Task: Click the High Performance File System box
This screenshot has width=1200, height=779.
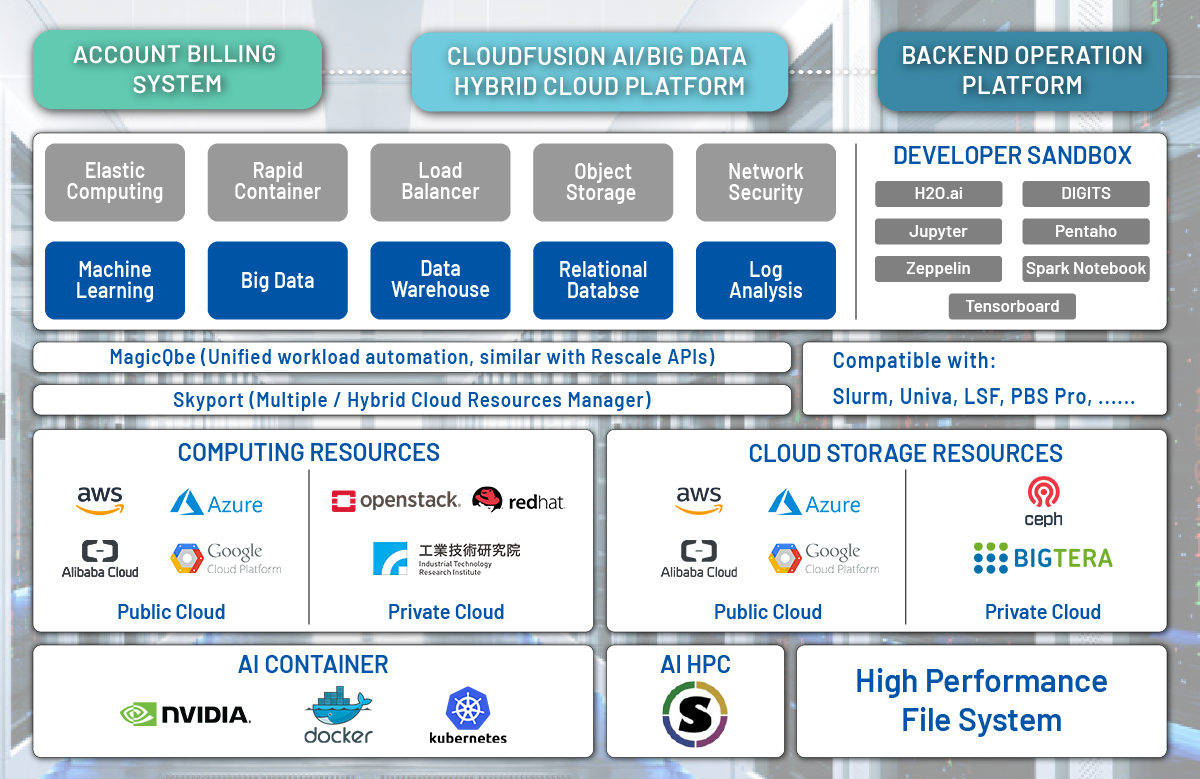Action: (982, 701)
